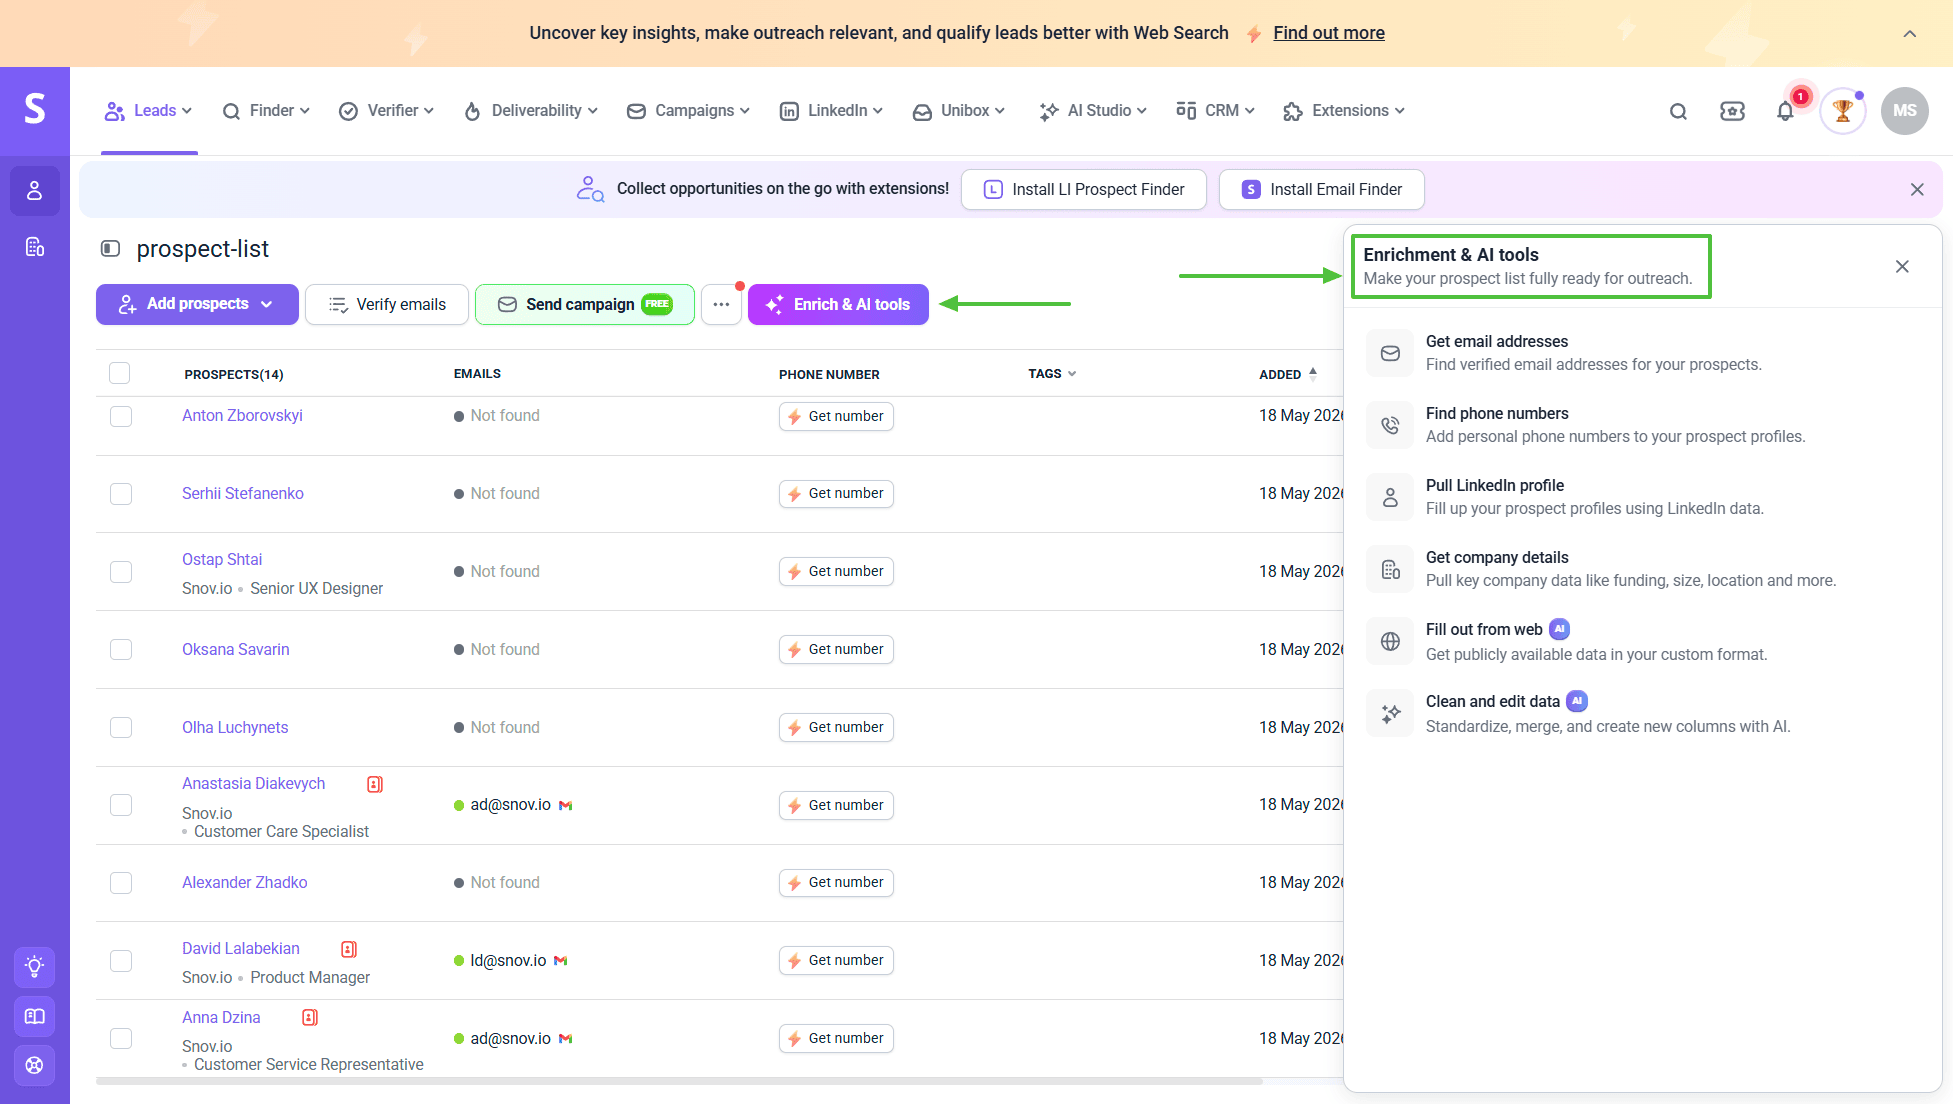Close the Enrichment & AI tools panel
Screen dimensions: 1953x1104
[1902, 266]
